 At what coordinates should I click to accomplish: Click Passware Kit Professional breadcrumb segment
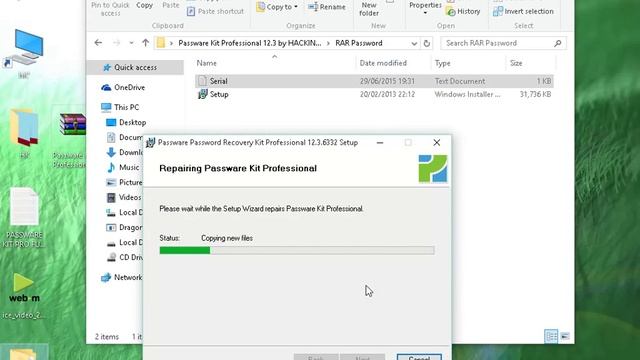click(x=250, y=43)
